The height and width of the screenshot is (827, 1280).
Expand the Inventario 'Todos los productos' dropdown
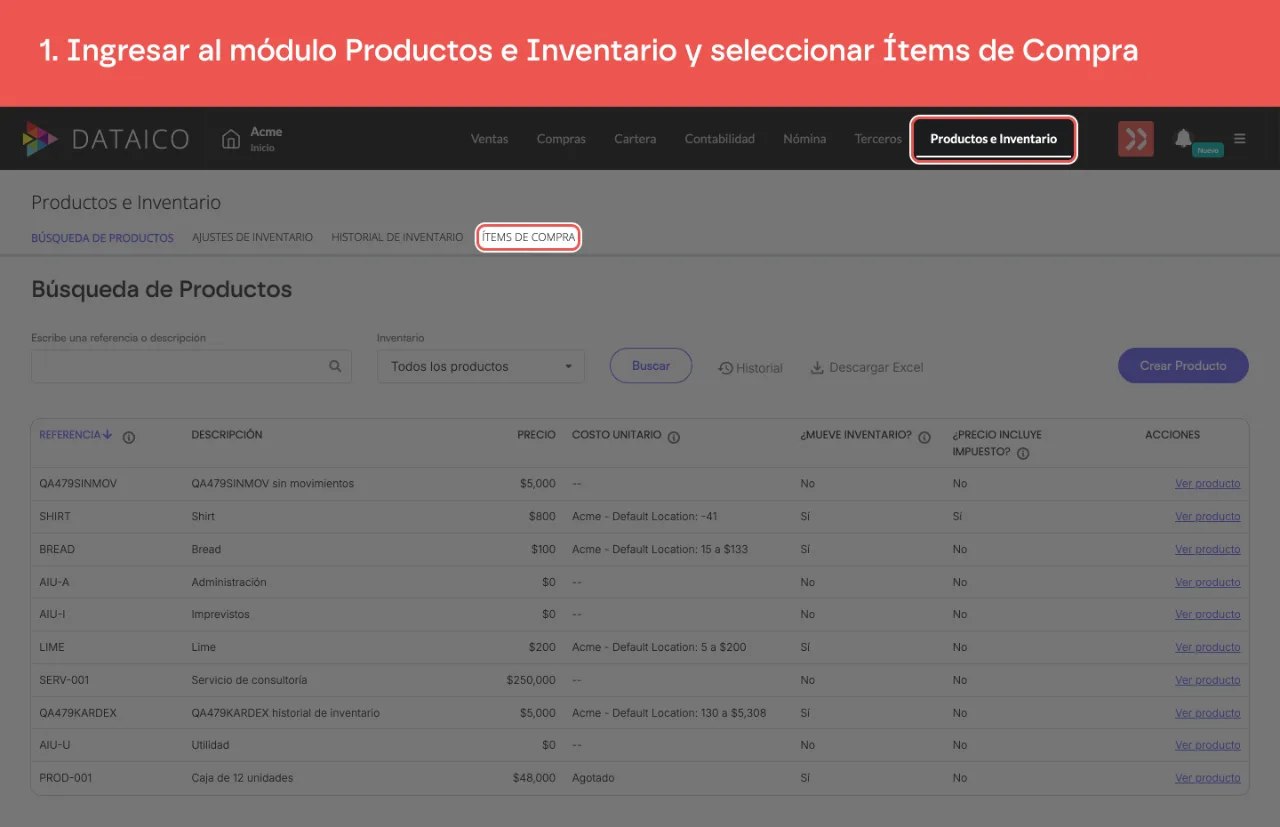click(481, 367)
